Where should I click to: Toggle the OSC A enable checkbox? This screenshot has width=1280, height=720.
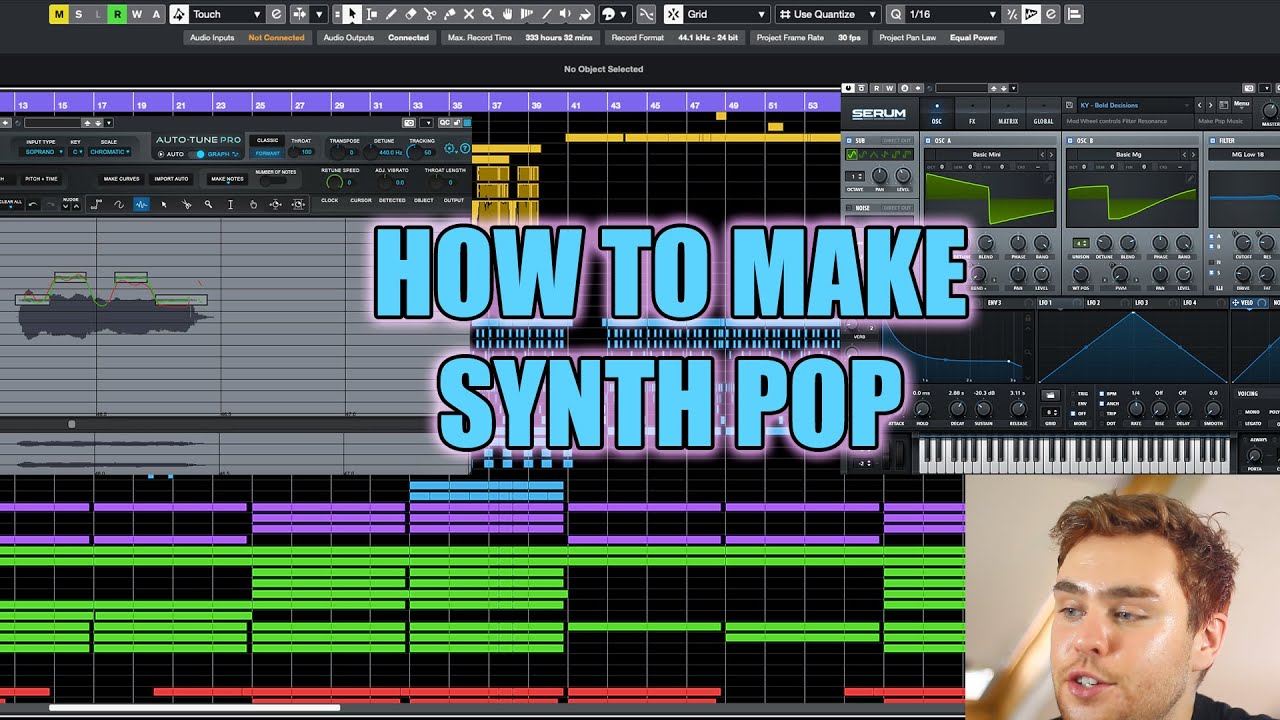point(927,141)
